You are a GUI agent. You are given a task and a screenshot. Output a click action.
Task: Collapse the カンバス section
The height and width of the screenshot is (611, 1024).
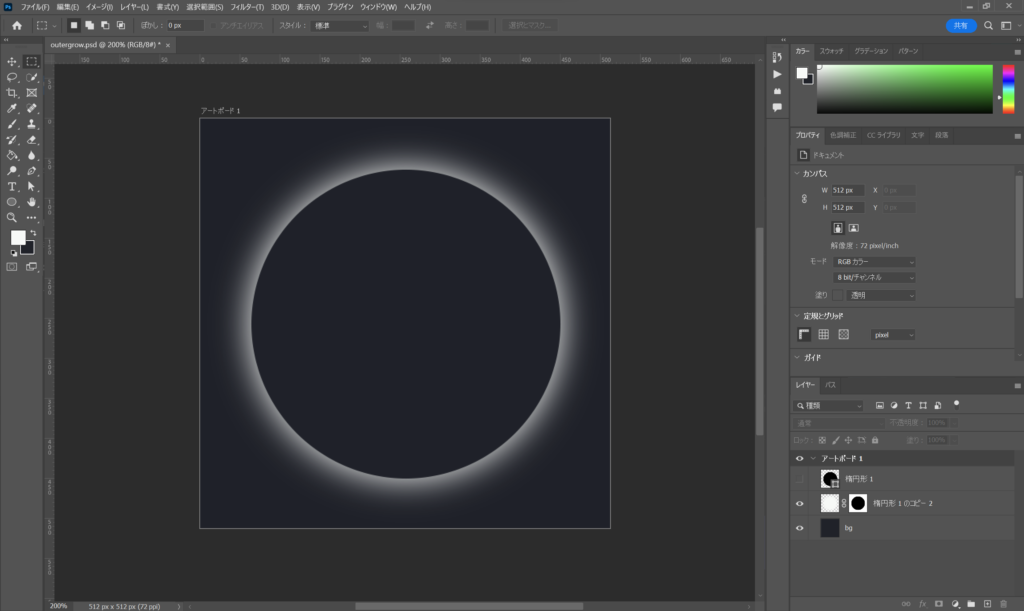click(x=797, y=173)
